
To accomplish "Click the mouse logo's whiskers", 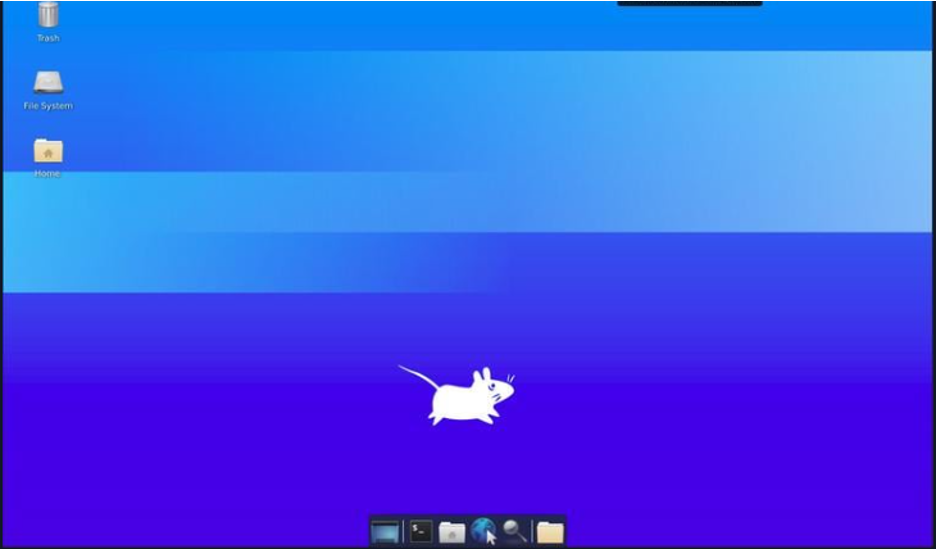I will (x=511, y=378).
